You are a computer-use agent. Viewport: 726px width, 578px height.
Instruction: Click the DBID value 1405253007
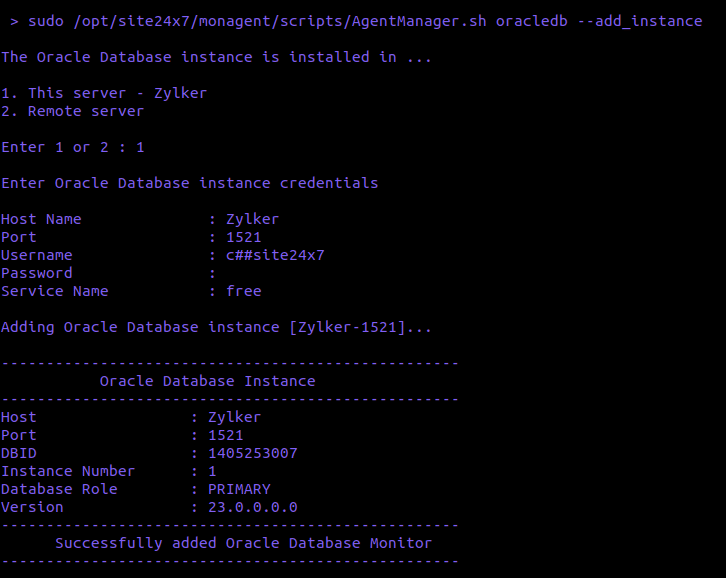click(252, 453)
